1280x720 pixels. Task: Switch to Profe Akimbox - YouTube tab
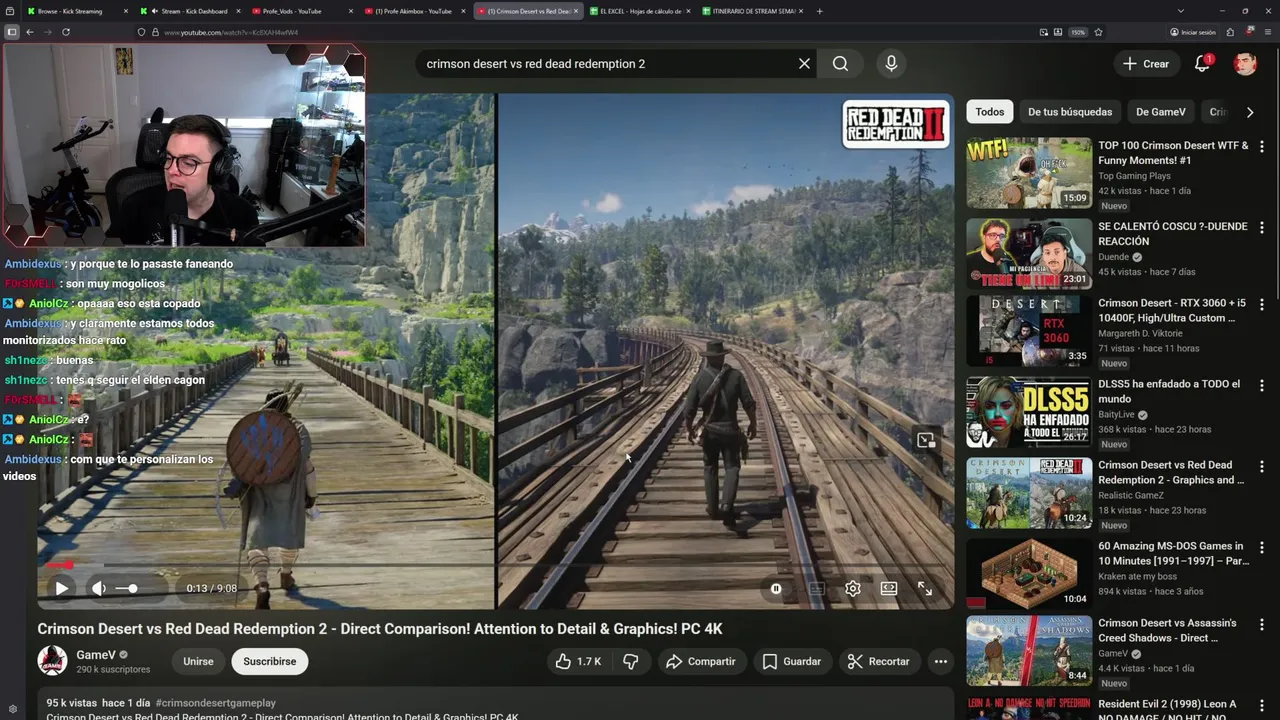click(x=415, y=11)
